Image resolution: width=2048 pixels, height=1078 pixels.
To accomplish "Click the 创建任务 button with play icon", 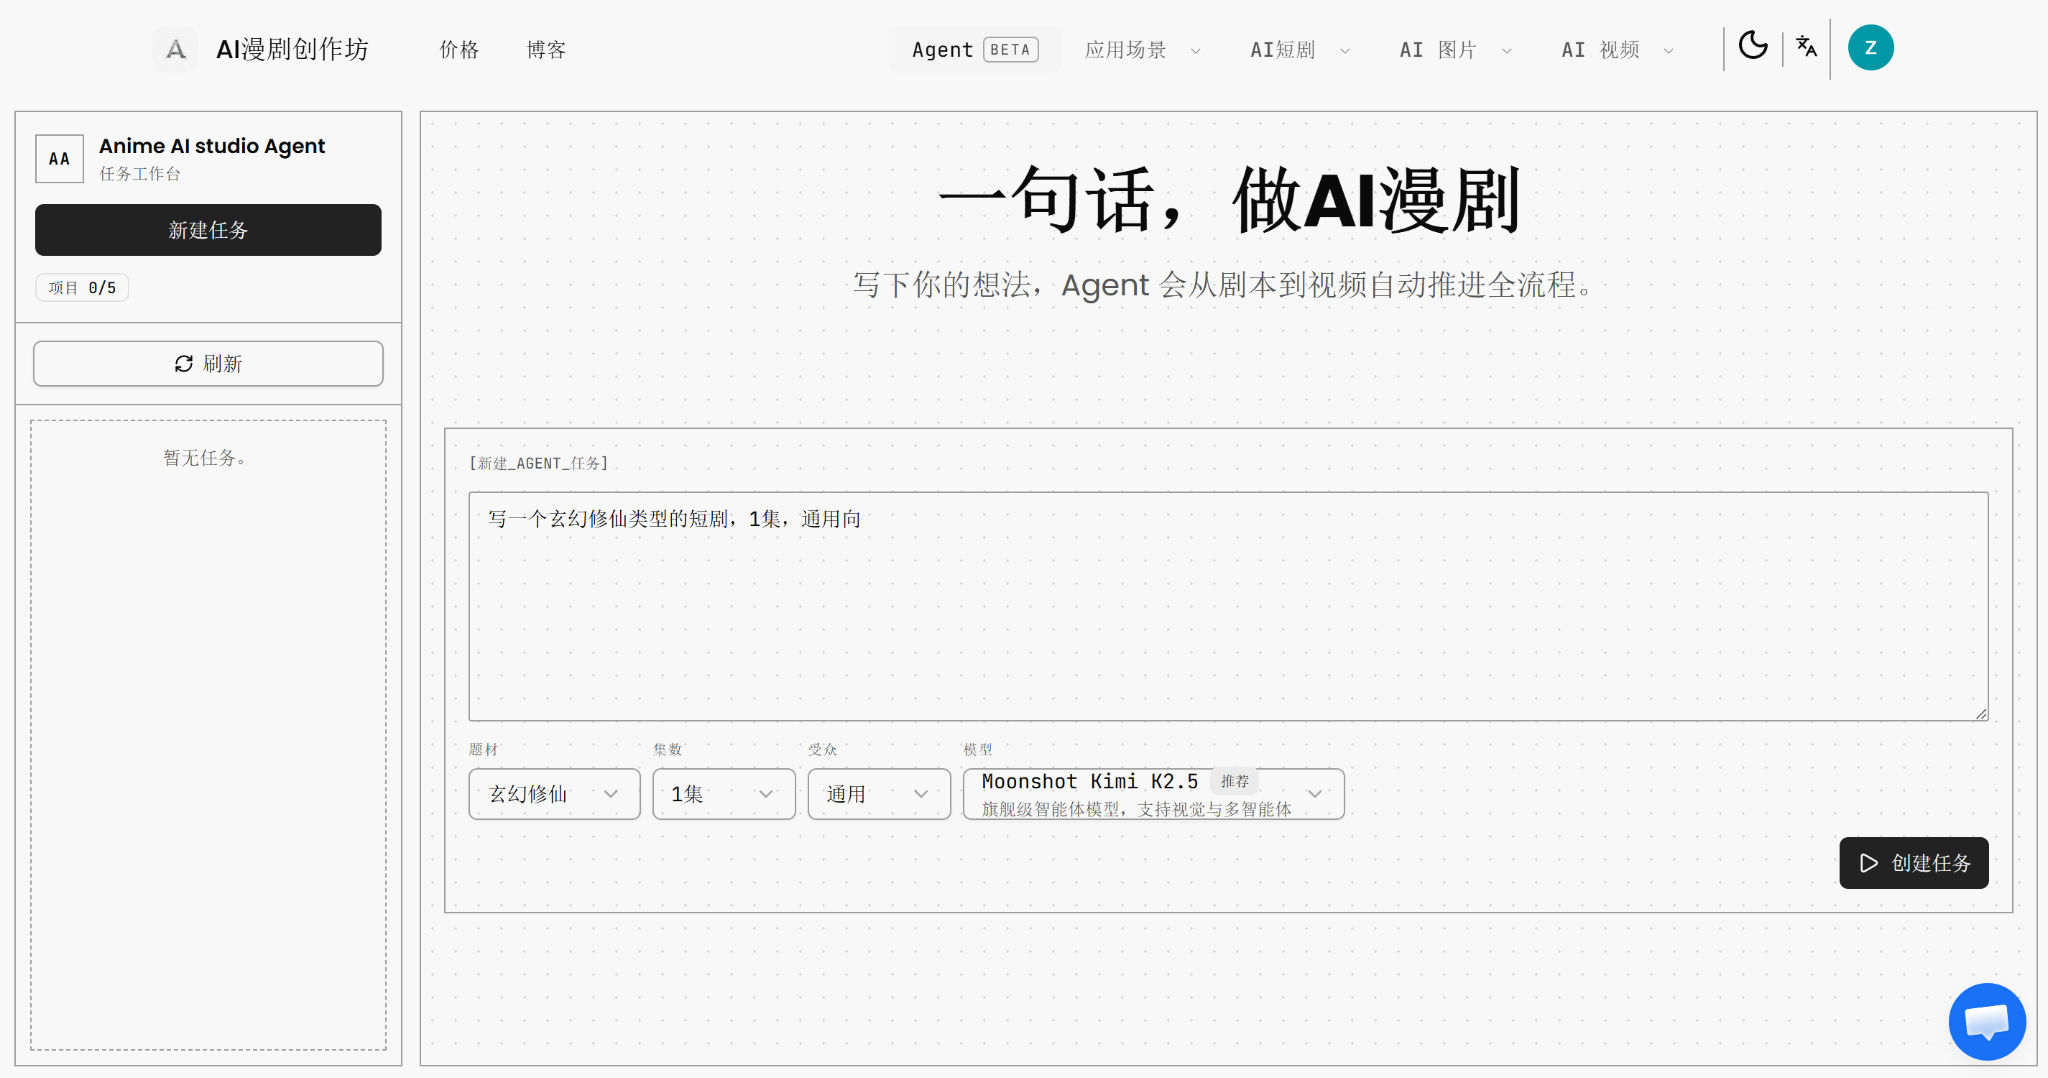I will click(x=1913, y=863).
